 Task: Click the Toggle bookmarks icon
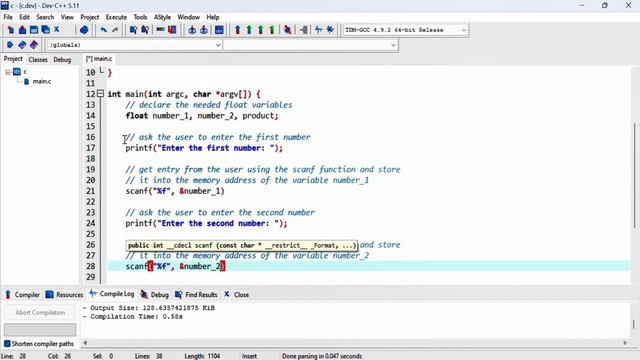pos(22,45)
